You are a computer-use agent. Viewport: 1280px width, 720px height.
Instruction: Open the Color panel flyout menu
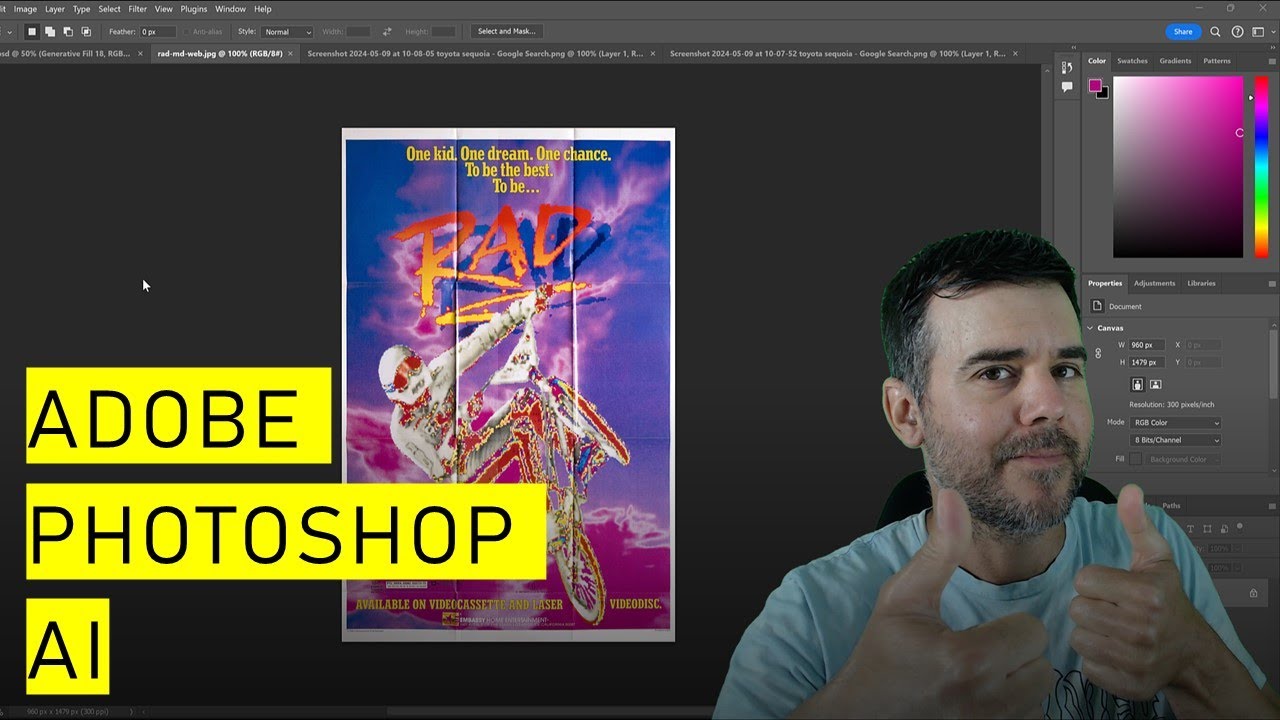tap(1270, 61)
